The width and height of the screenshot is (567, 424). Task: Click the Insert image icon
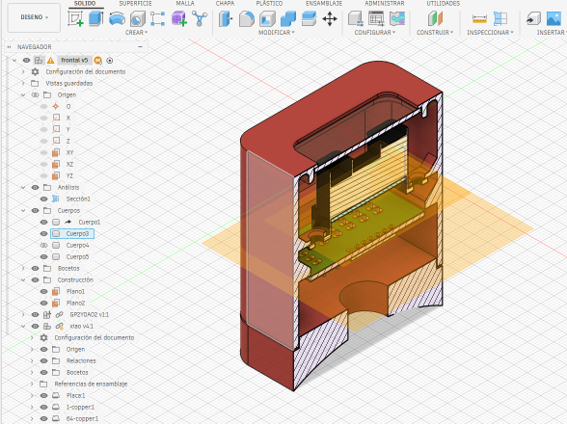[x=554, y=19]
